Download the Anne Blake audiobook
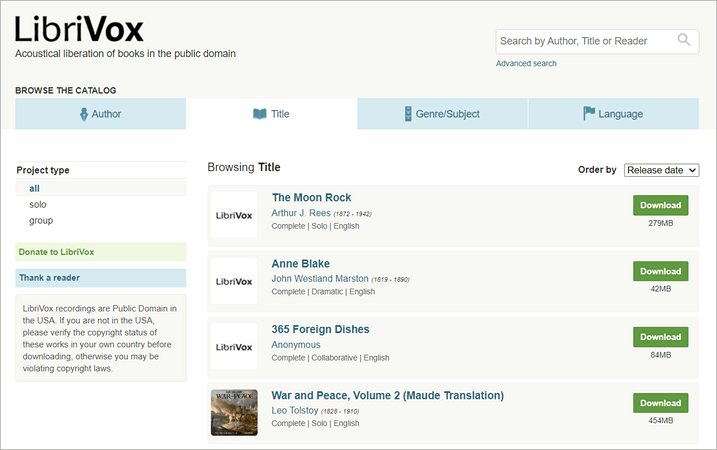 click(660, 271)
